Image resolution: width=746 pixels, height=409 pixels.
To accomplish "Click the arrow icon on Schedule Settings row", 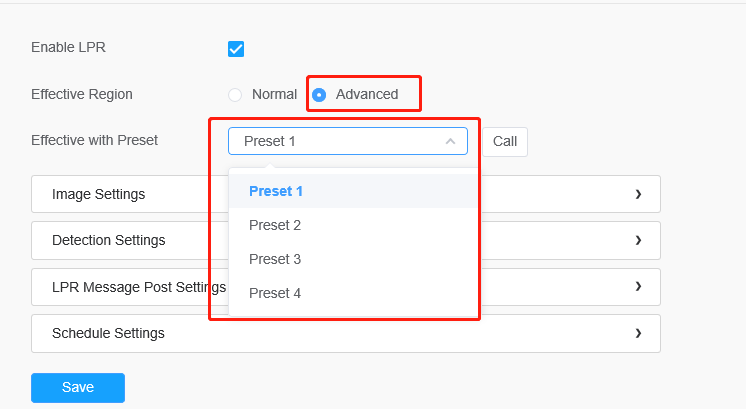I will [638, 333].
